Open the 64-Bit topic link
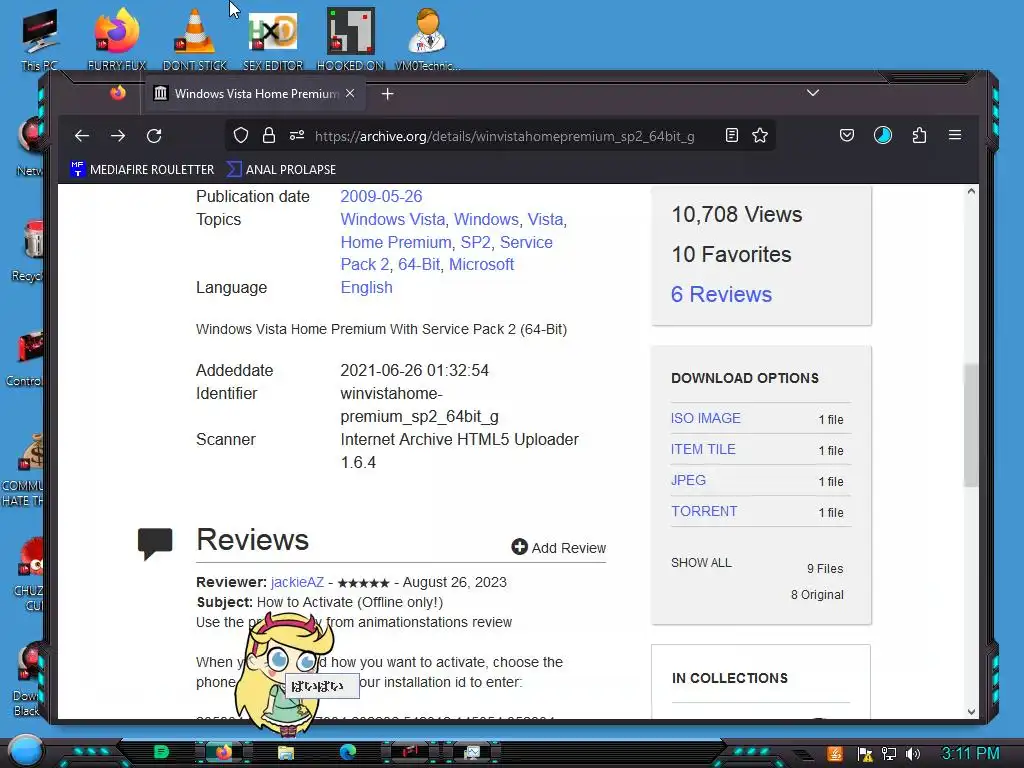 tap(419, 264)
